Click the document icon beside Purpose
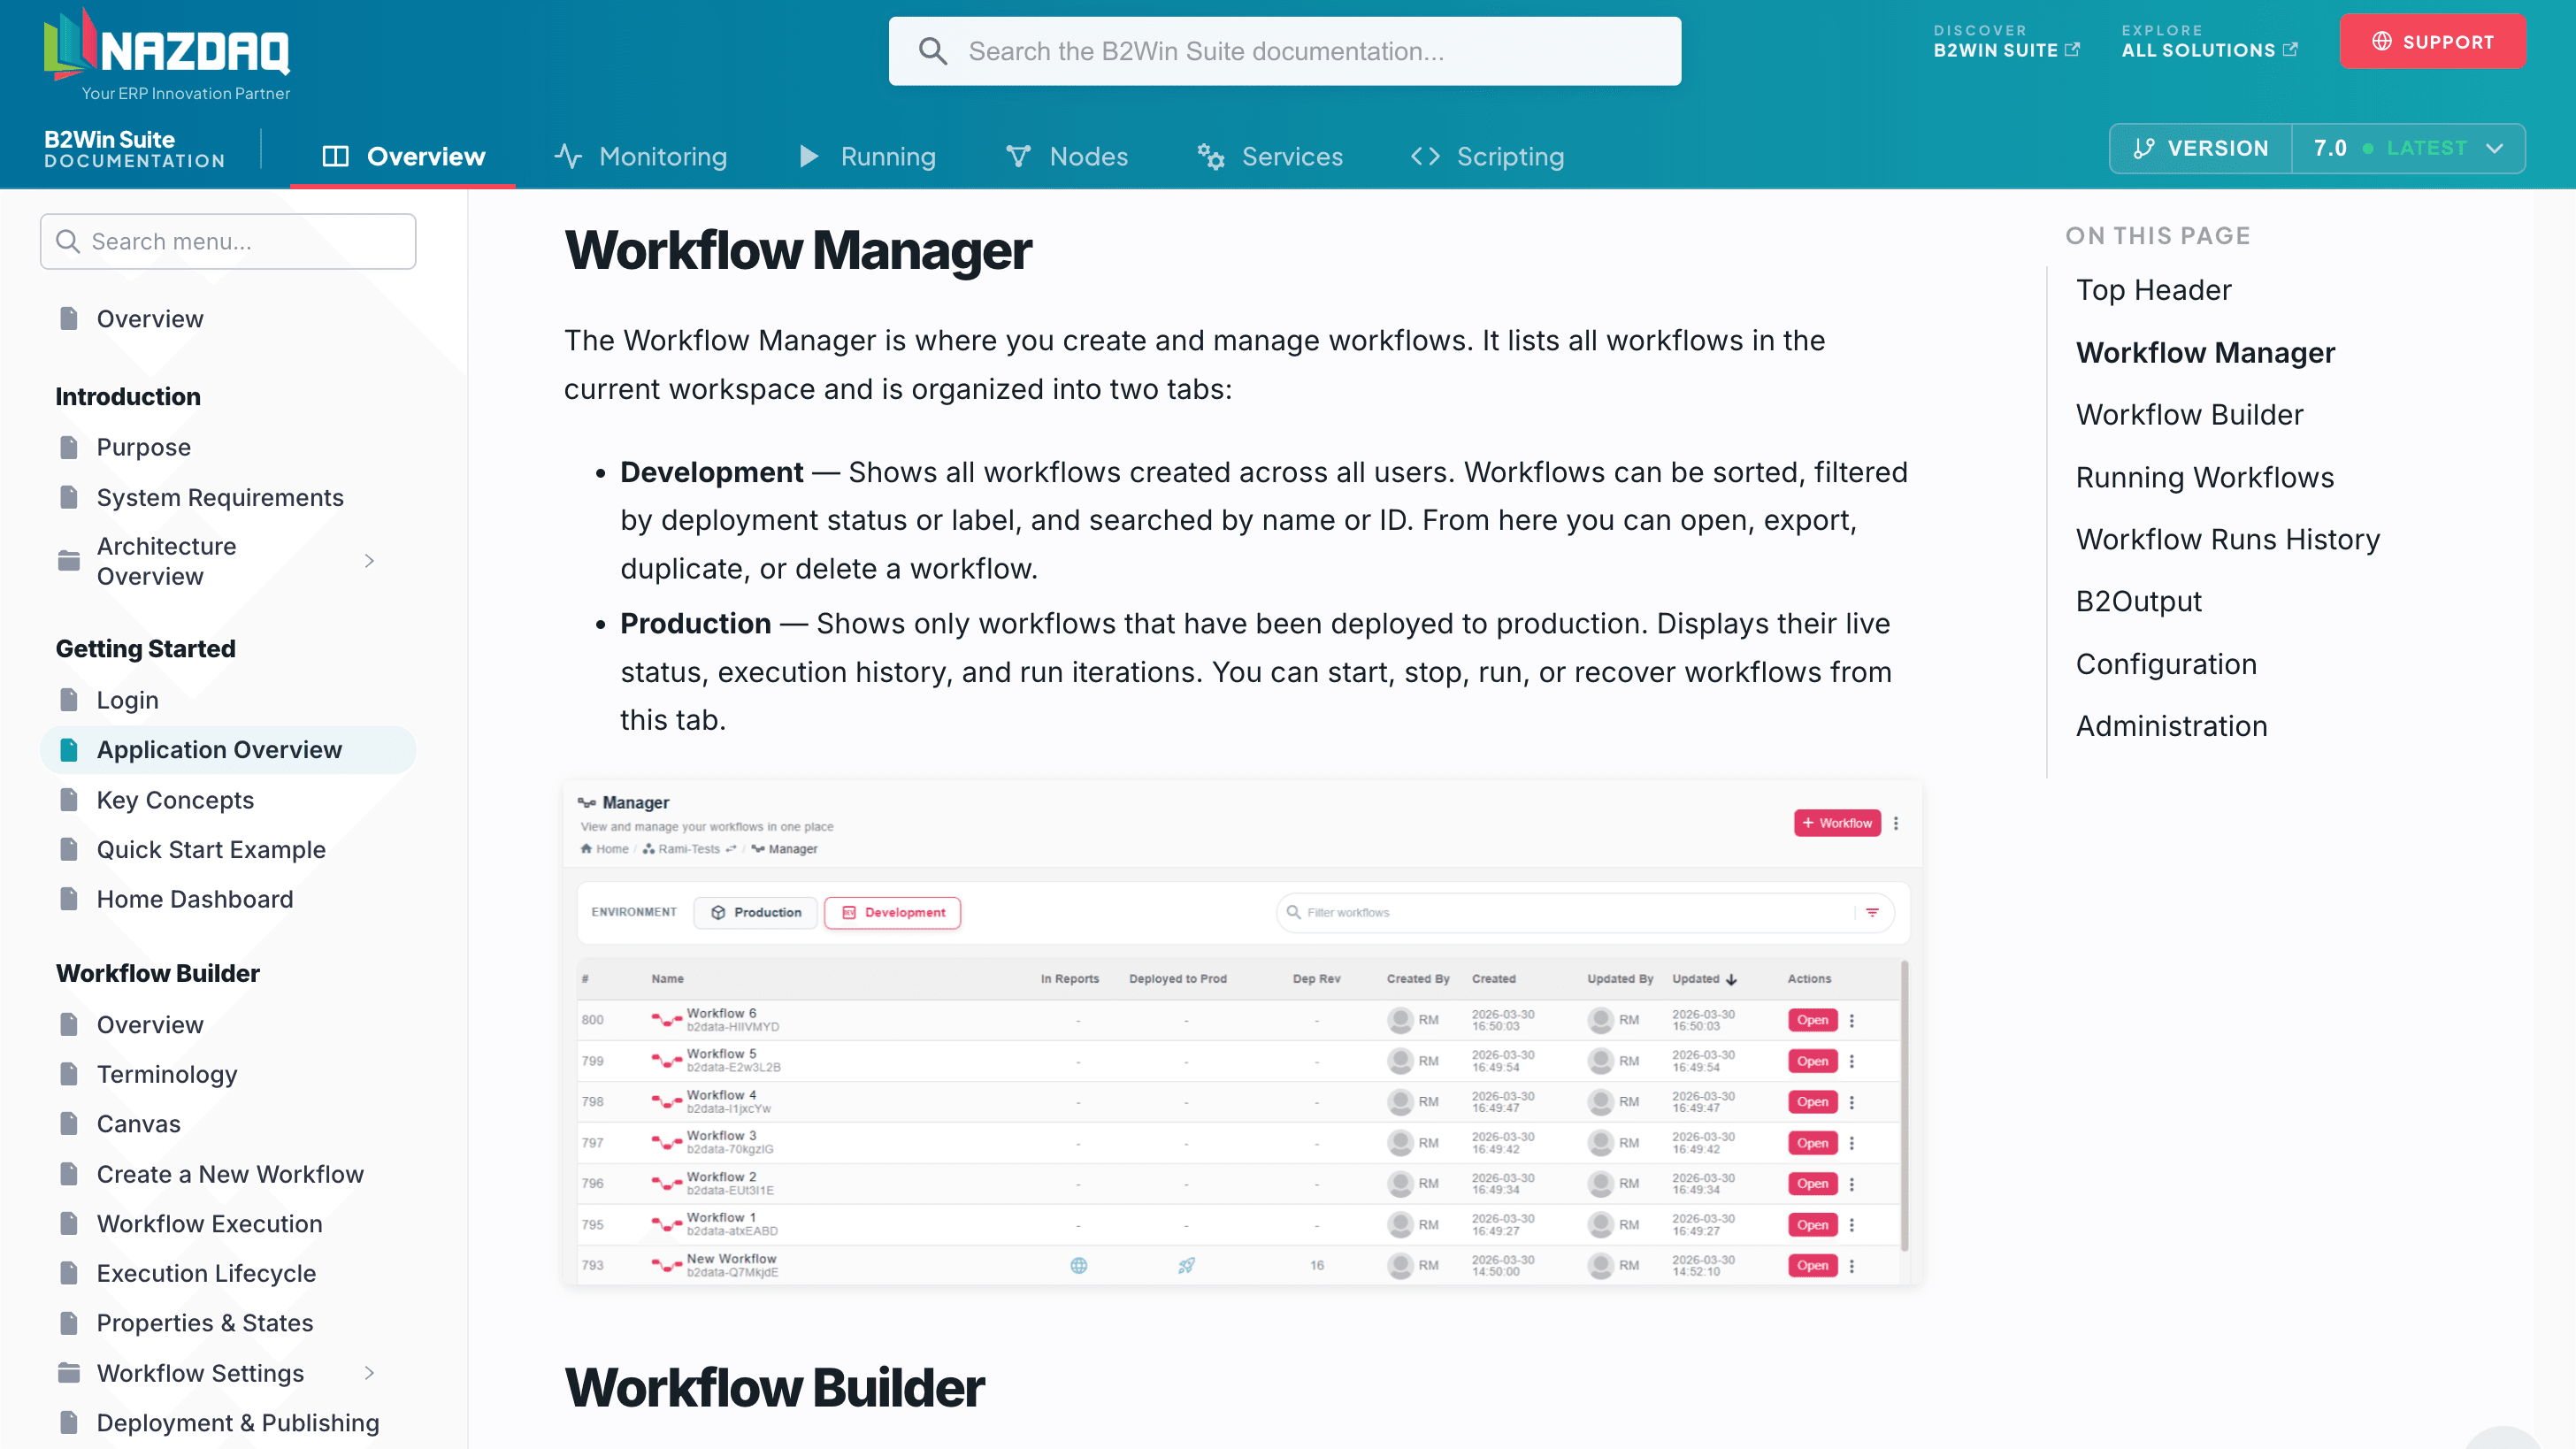Image resolution: width=2576 pixels, height=1449 pixels. point(69,447)
